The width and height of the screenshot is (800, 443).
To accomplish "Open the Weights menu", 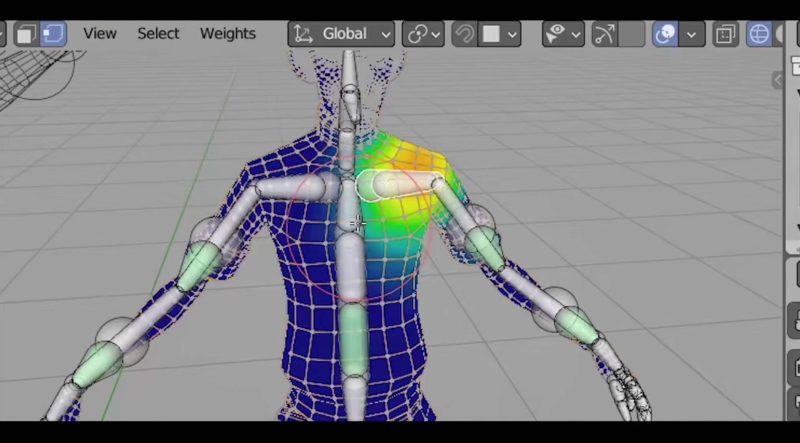I will pos(228,34).
